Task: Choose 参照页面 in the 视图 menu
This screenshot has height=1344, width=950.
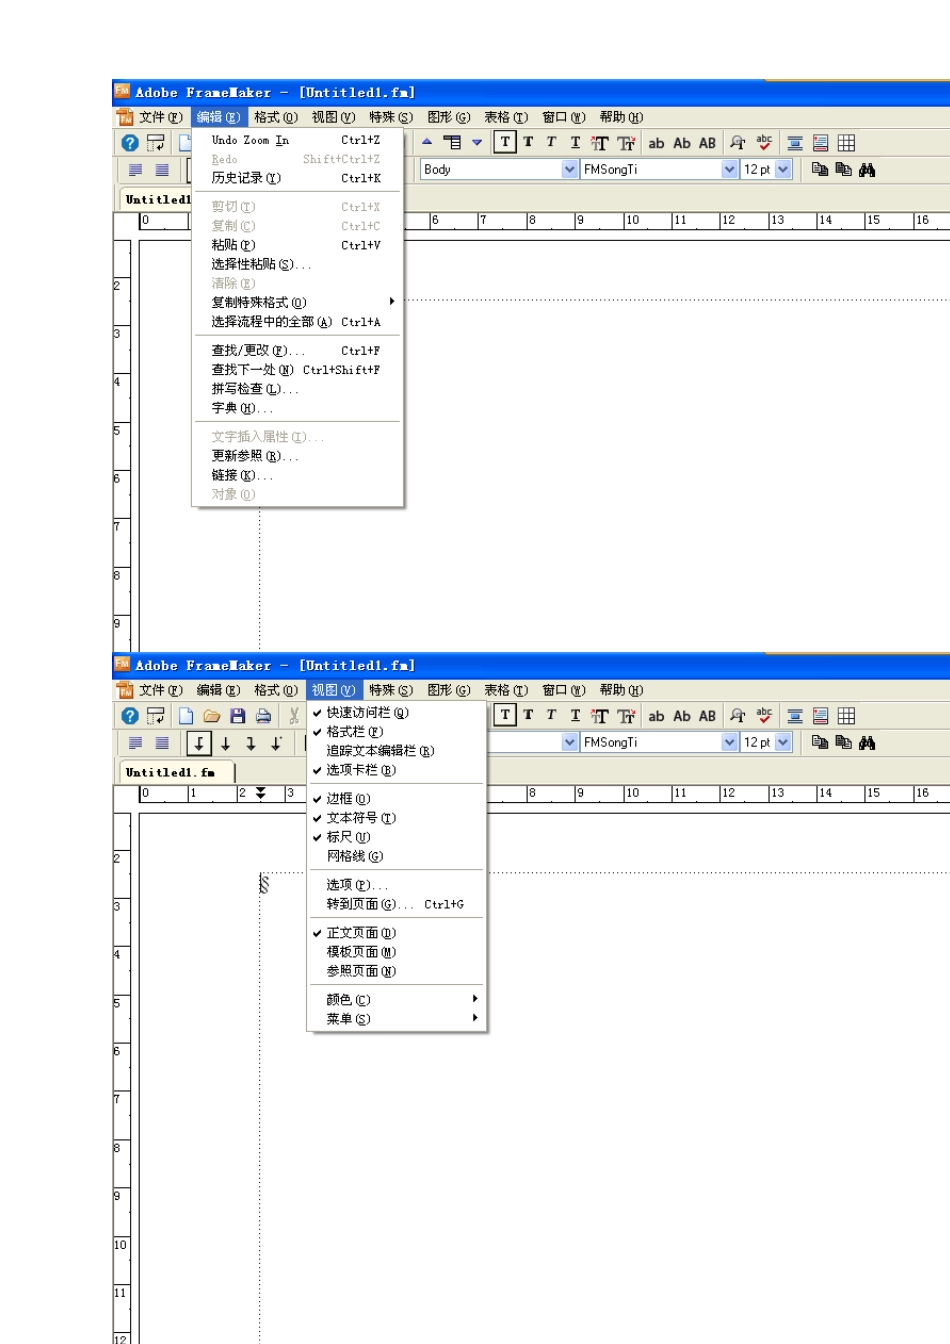Action: (x=397, y=971)
